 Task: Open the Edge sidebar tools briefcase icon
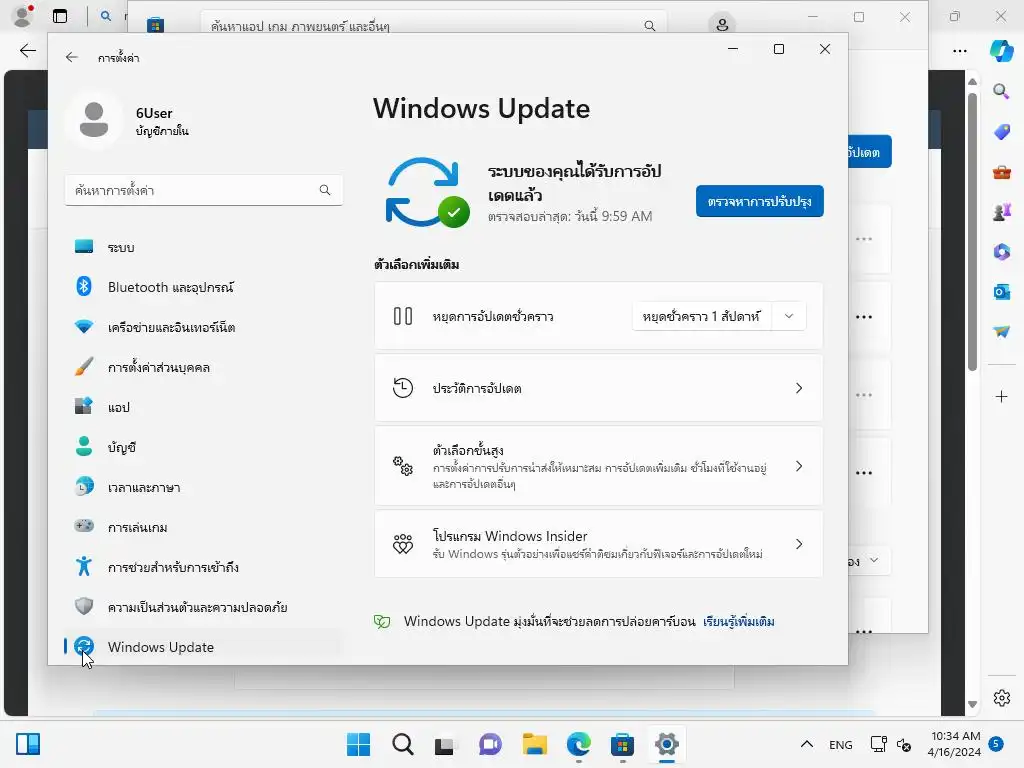click(x=1001, y=172)
